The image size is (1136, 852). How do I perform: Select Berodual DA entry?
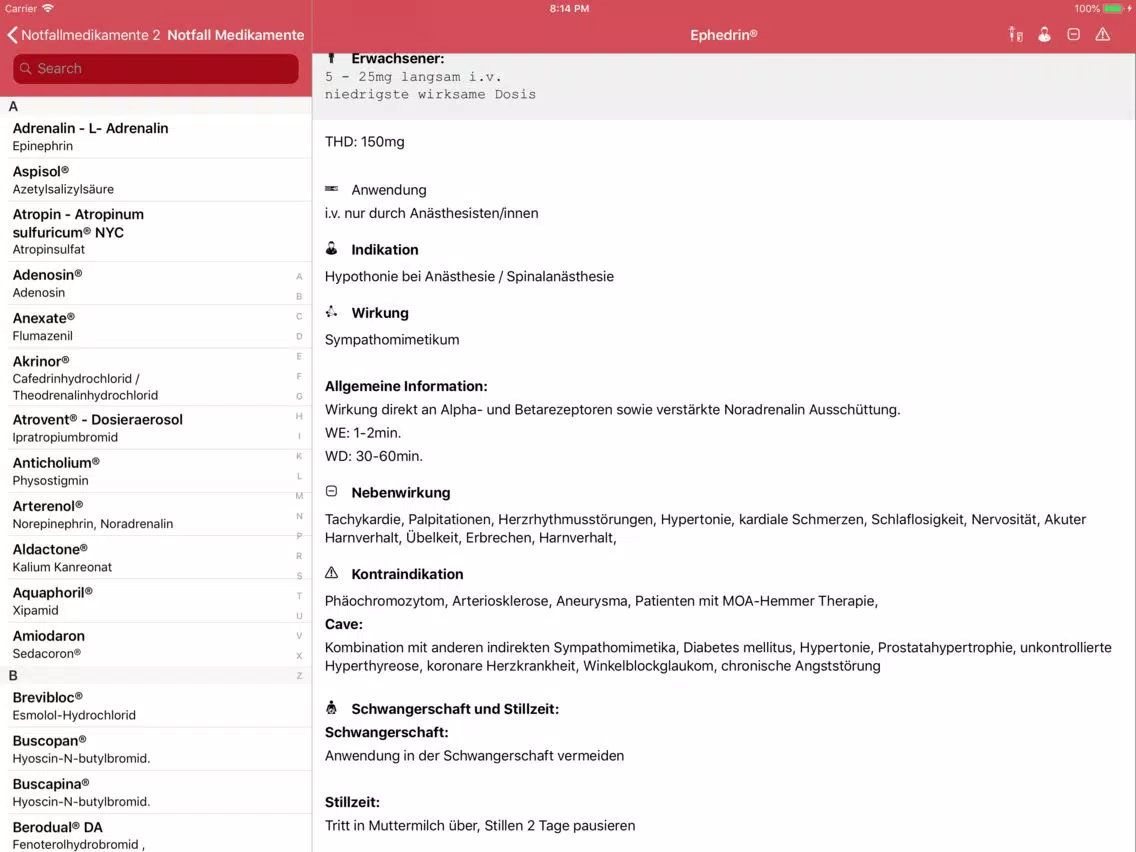156,834
